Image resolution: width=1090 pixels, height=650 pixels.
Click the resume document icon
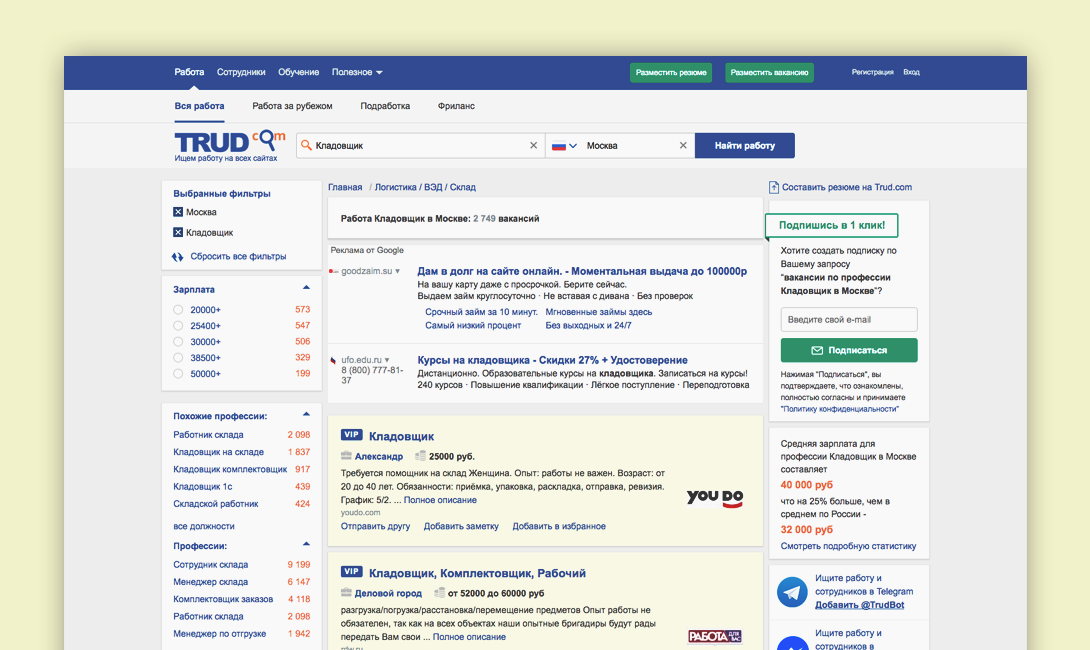click(x=774, y=187)
